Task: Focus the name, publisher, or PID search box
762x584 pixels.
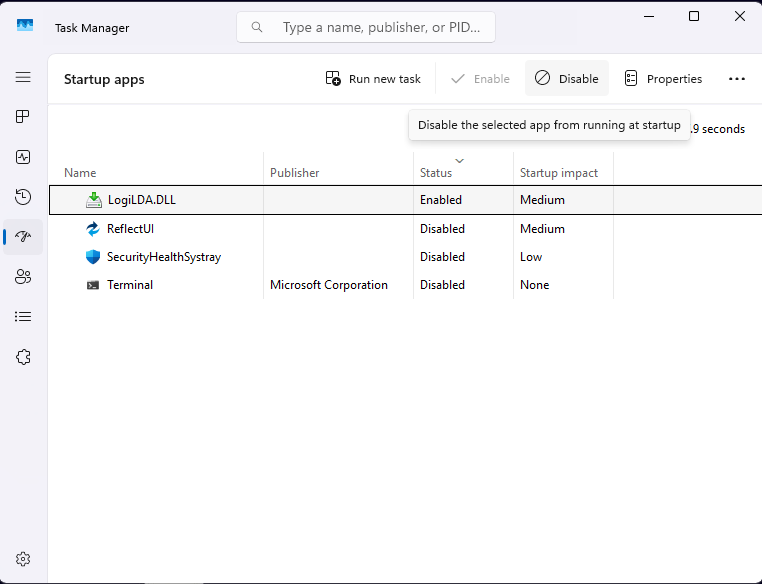Action: (366, 27)
